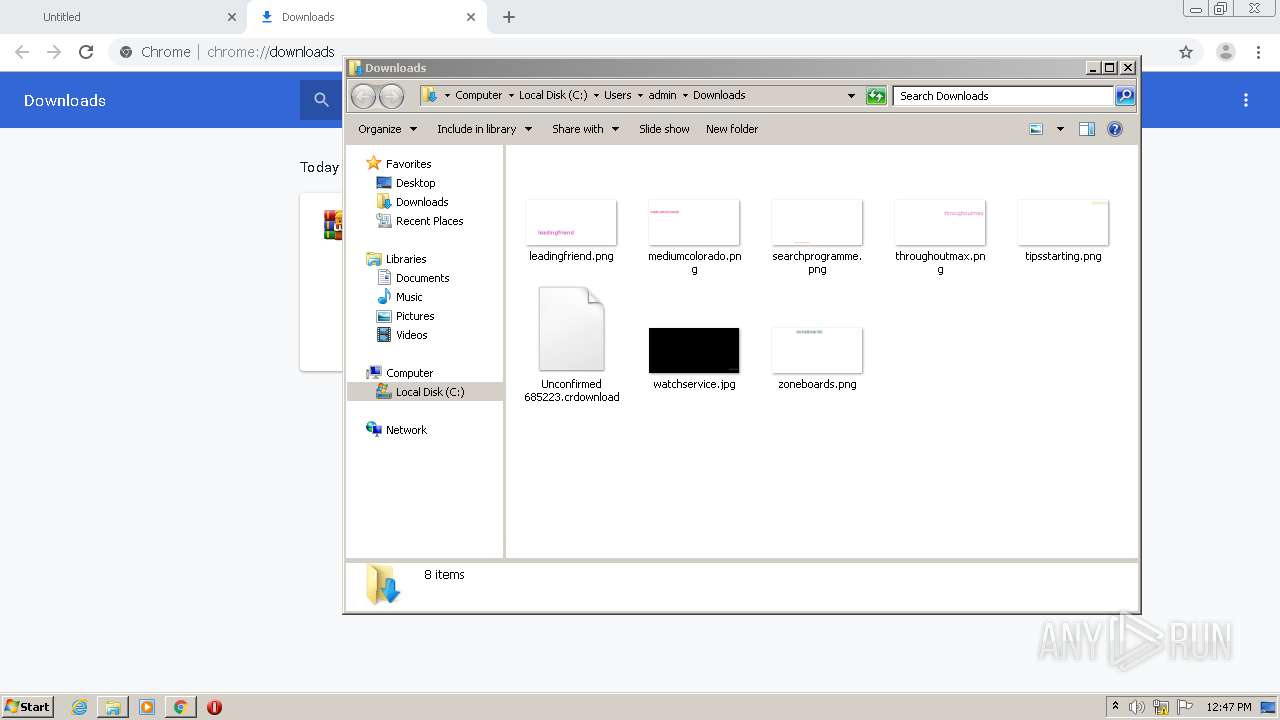This screenshot has width=1280, height=720.
Task: Click the Chrome downloads search icon
Action: [321, 100]
